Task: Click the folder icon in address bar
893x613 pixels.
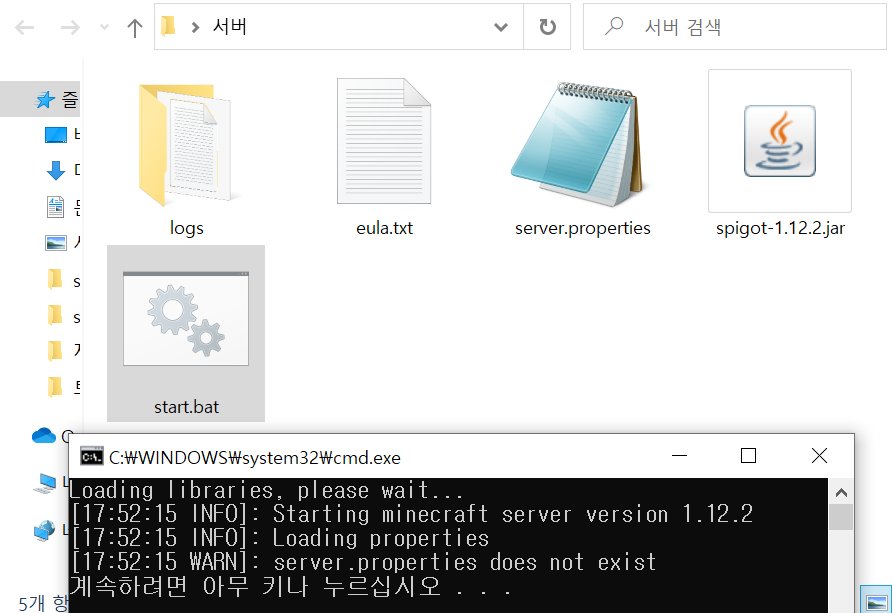Action: click(x=168, y=26)
